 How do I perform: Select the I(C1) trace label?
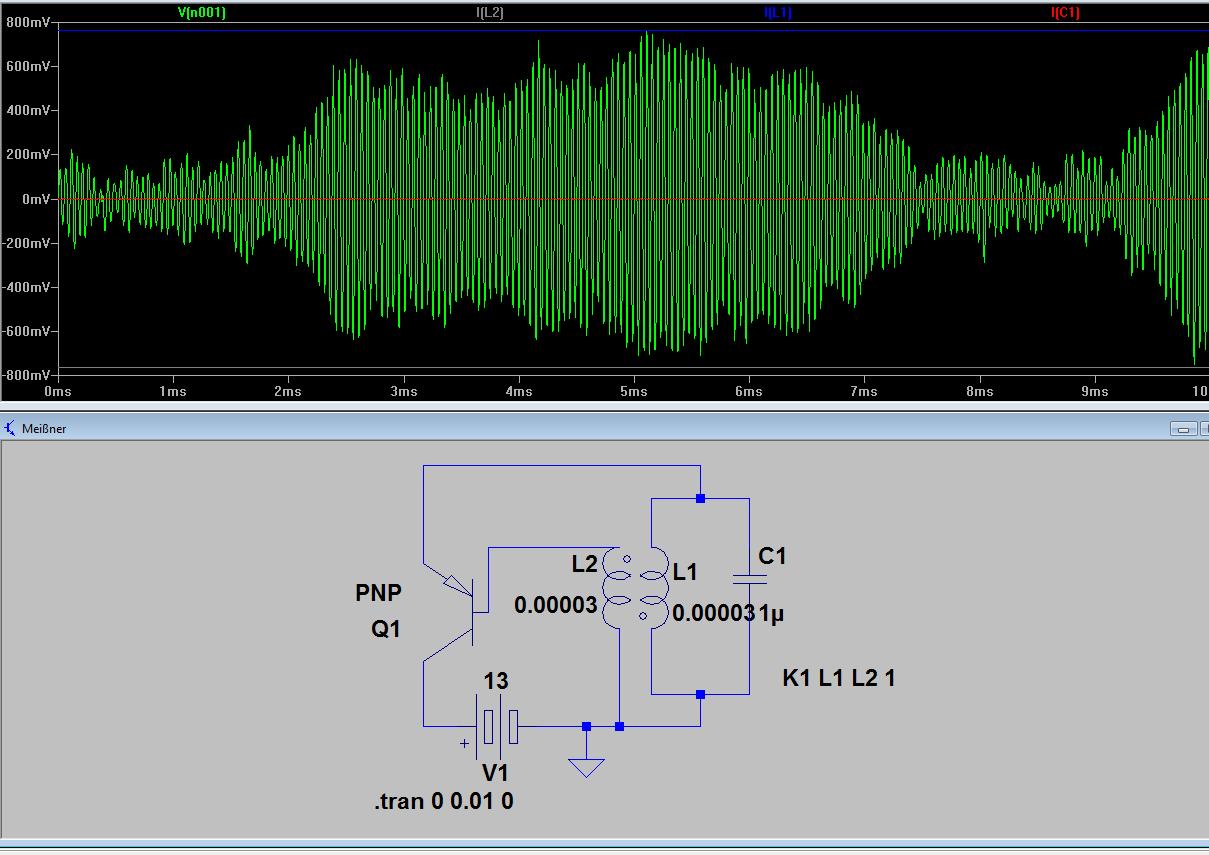pos(1065,13)
